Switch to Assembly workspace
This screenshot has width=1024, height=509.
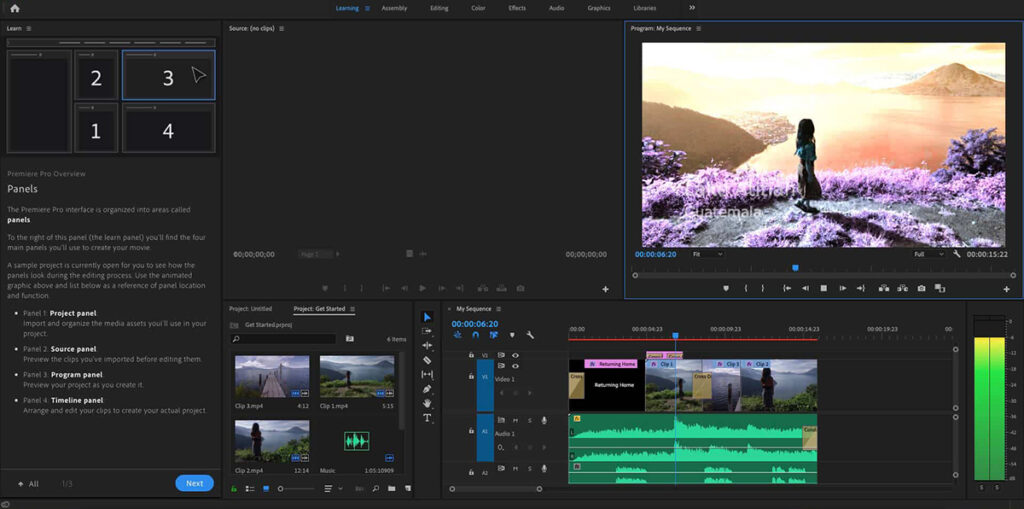[x=394, y=8]
